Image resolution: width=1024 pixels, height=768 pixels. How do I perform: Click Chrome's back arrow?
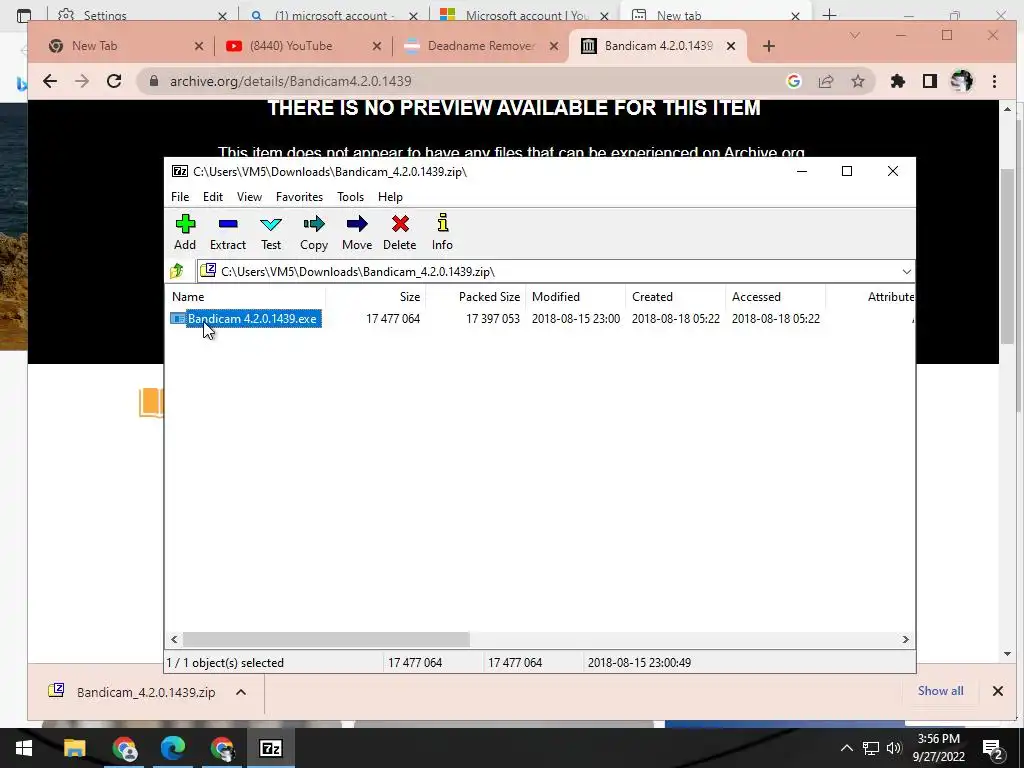(50, 81)
